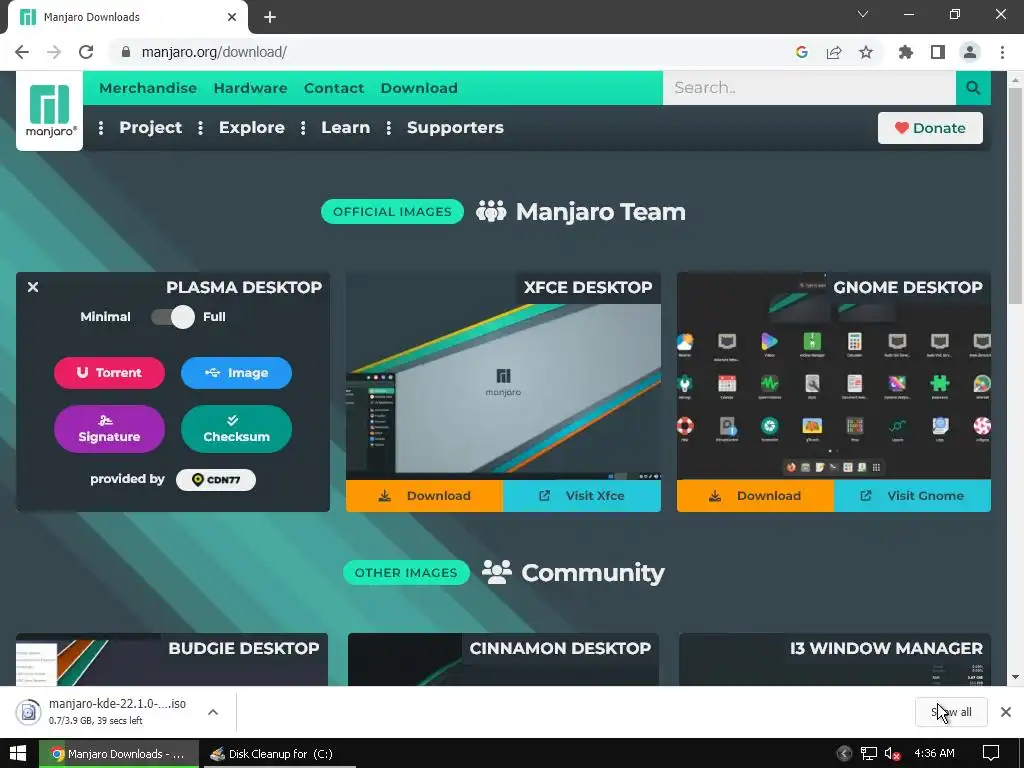This screenshot has height=768, width=1024.
Task: Click the CDN77 provider badge
Action: (x=216, y=480)
